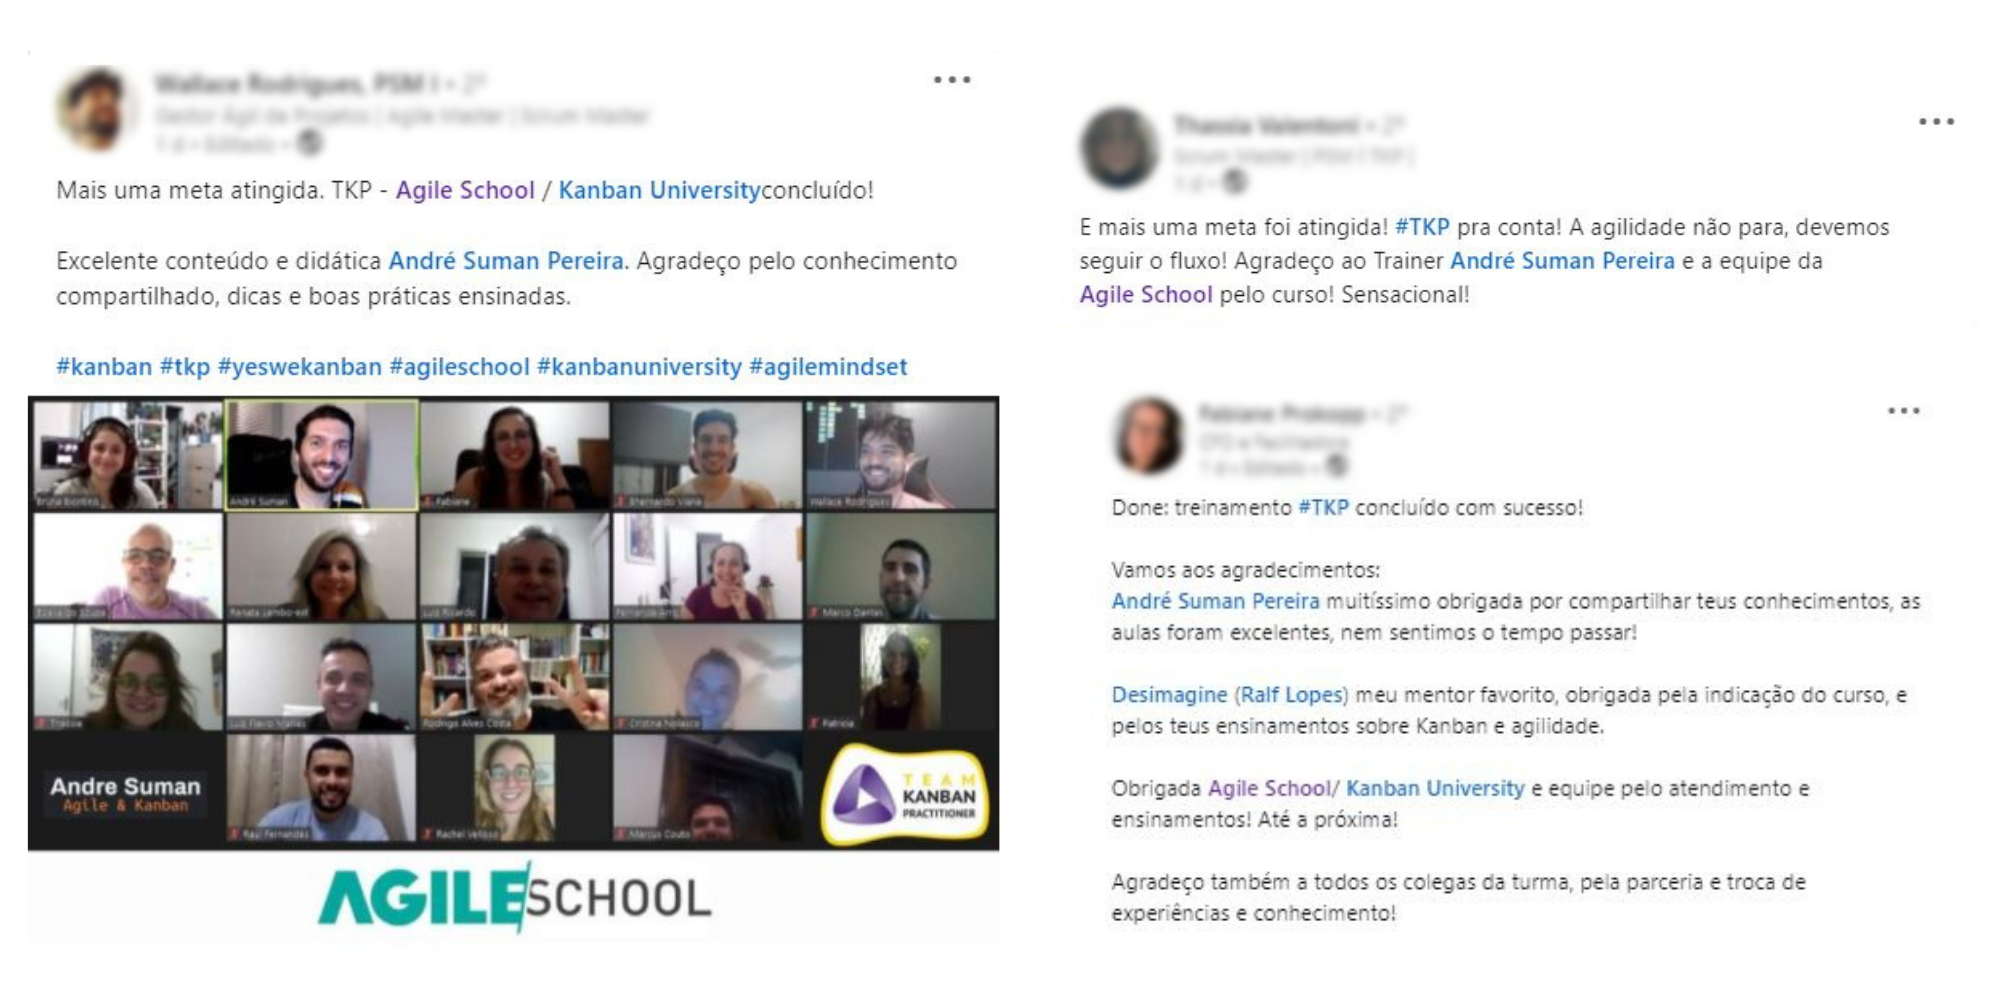1999x999 pixels.
Task: Open the #kanban hashtag
Action: (104, 367)
